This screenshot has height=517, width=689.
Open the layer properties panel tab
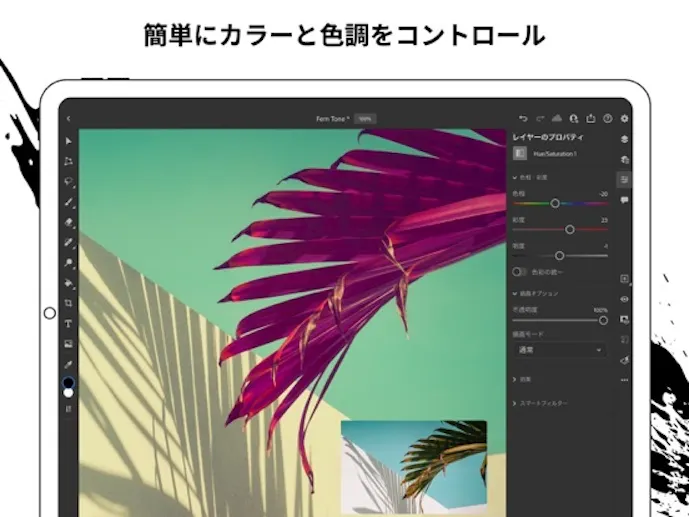pos(624,180)
